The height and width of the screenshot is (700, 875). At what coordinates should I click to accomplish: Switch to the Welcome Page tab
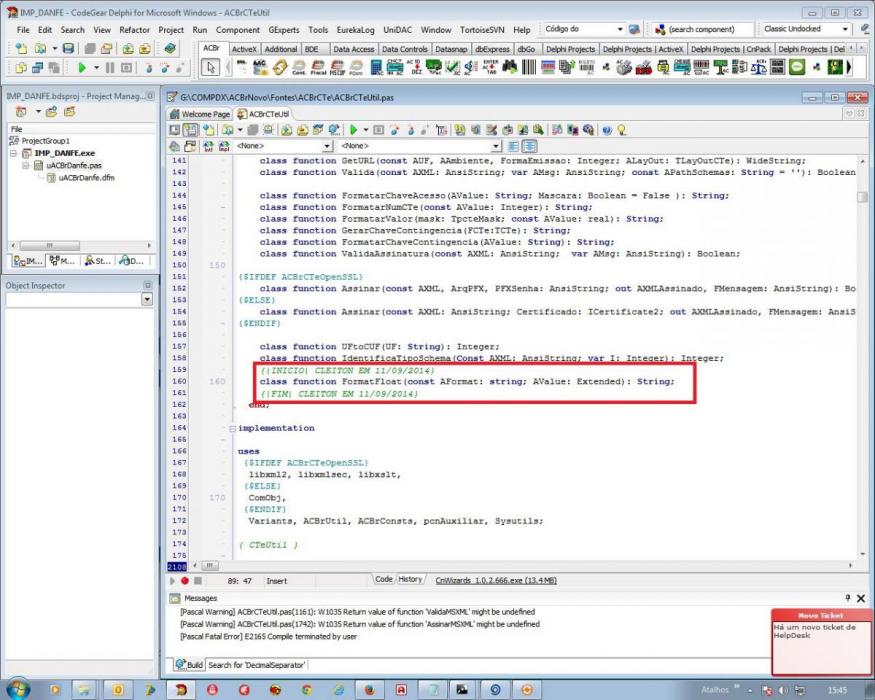[200, 114]
